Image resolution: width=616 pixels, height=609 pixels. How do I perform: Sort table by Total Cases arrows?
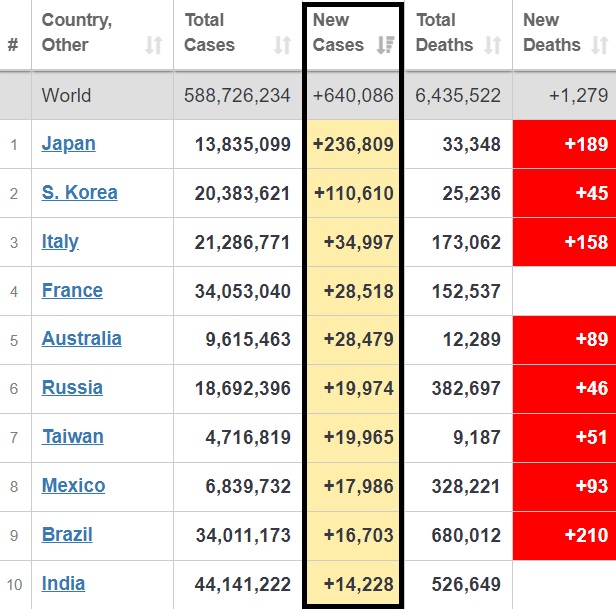(x=282, y=45)
